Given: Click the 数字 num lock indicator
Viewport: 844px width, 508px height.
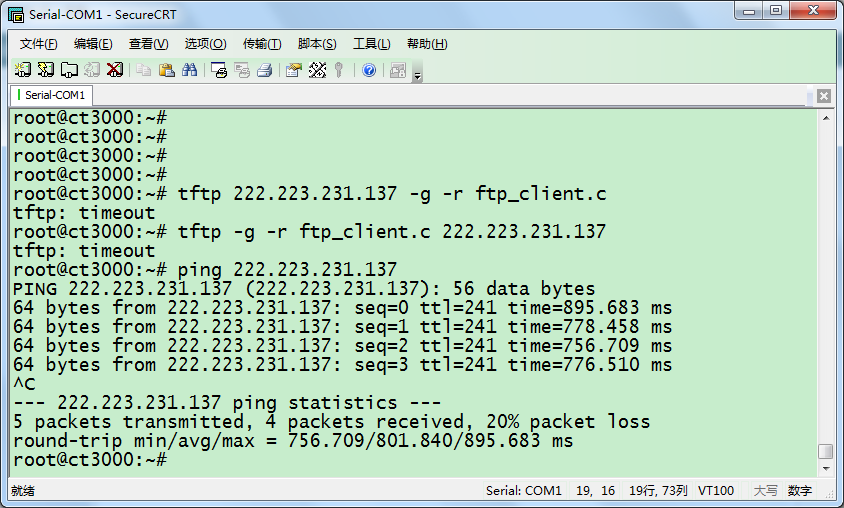Looking at the screenshot, I should (800, 491).
